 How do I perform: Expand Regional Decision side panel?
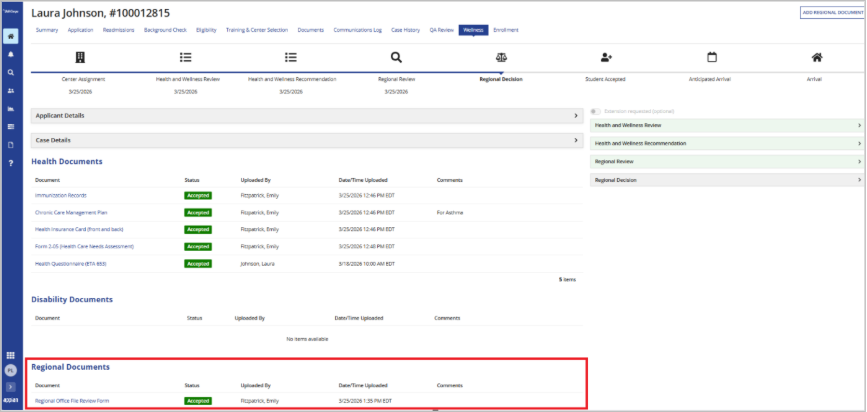pyautogui.click(x=727, y=180)
